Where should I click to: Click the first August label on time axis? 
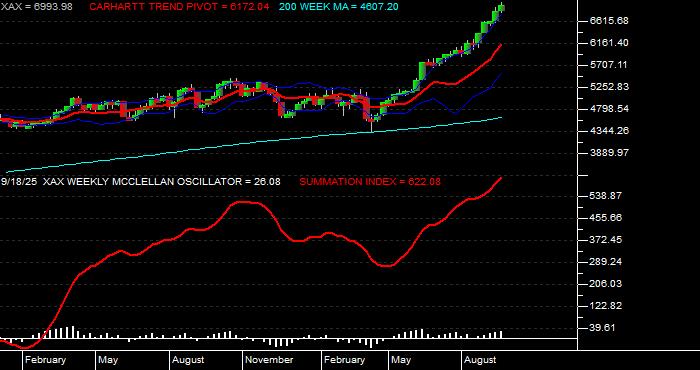click(188, 360)
